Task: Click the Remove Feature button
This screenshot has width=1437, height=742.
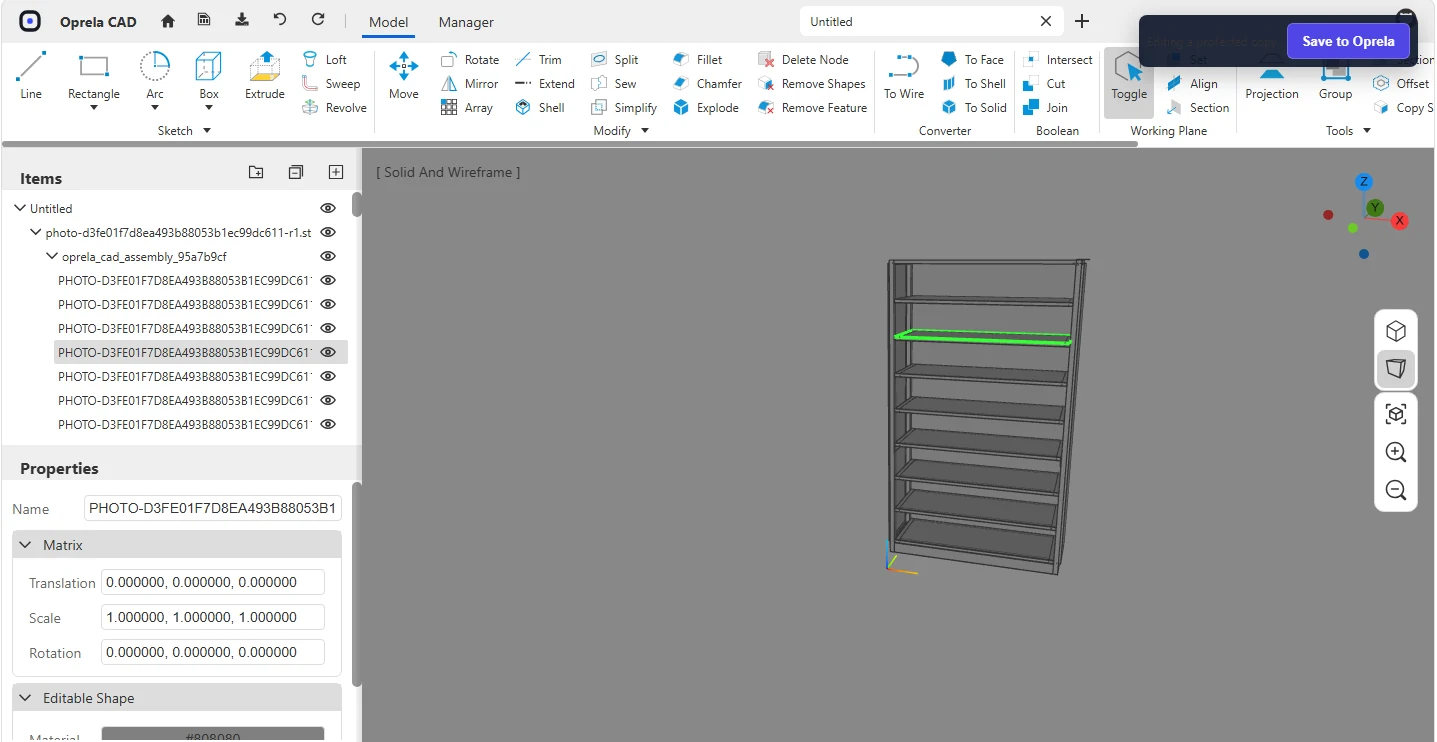Action: (x=812, y=108)
